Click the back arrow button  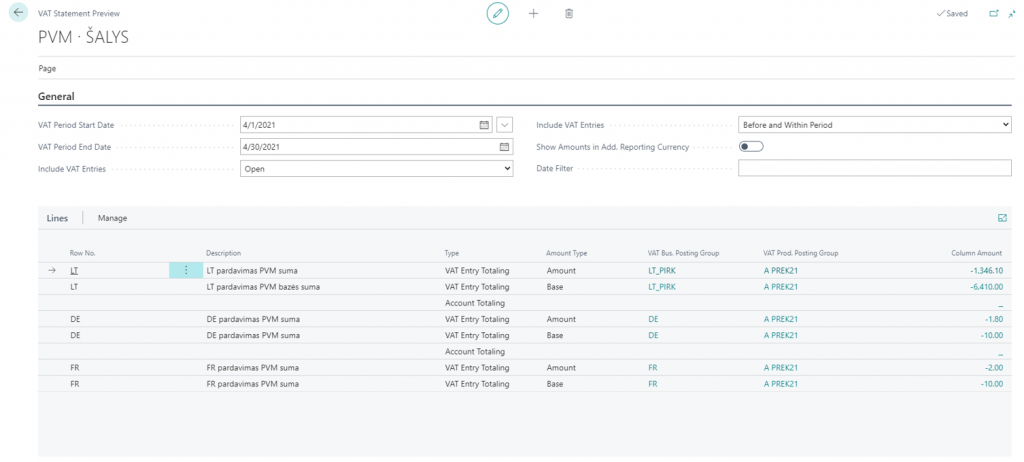point(19,13)
